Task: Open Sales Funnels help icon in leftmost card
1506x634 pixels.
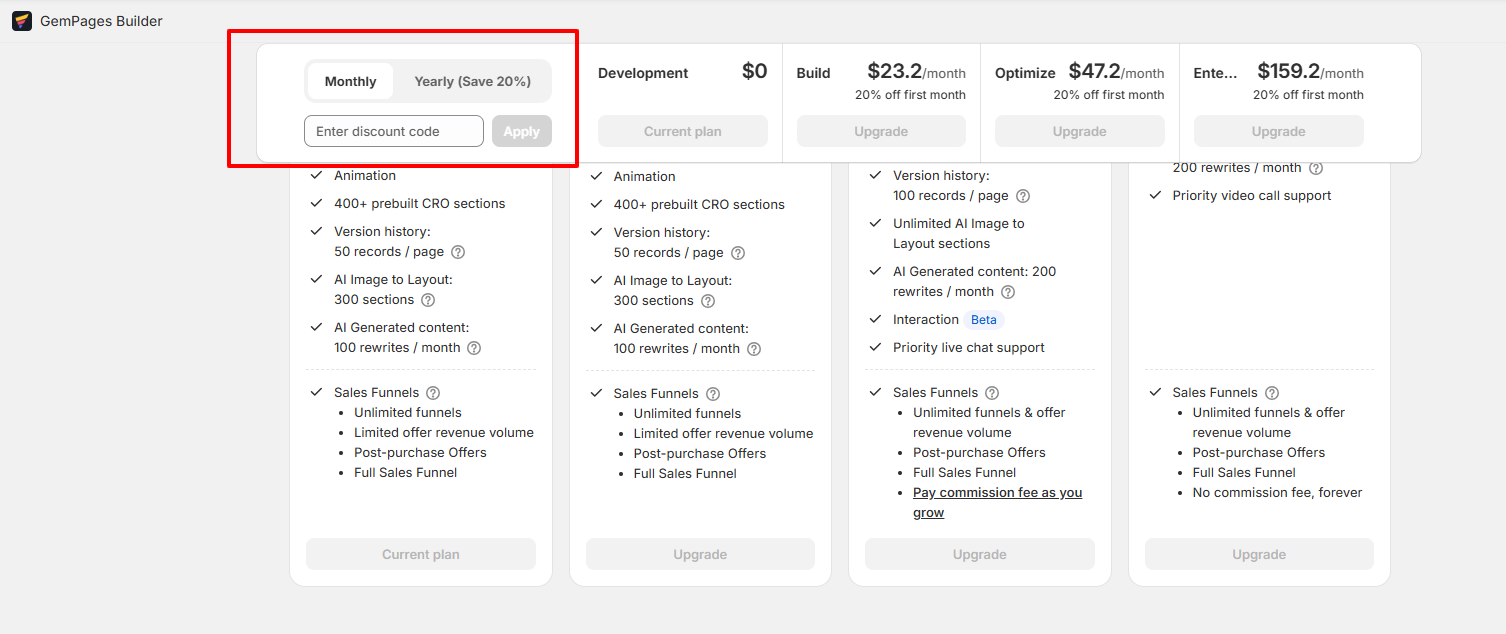Action: point(433,393)
